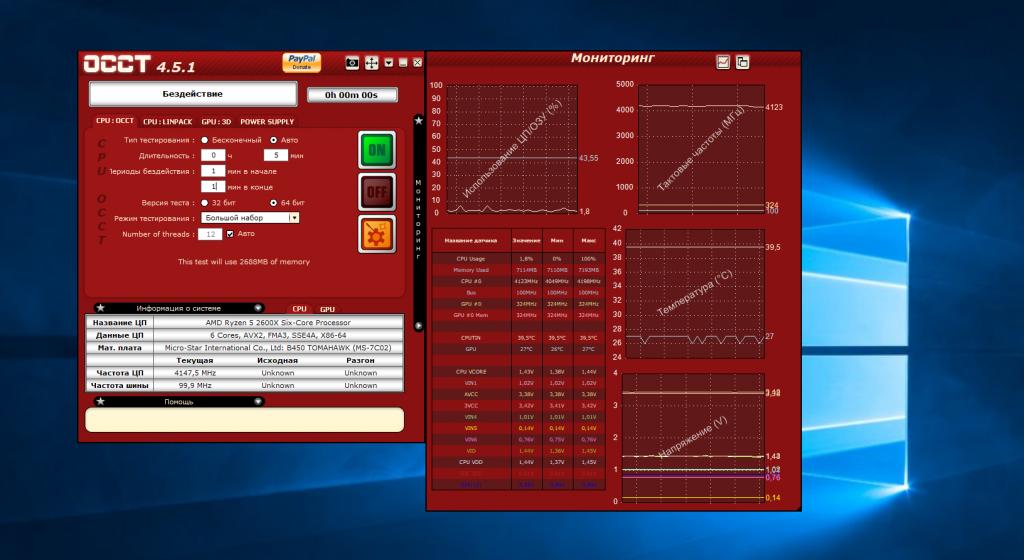
Task: Start the test with the green ON button
Action: (377, 150)
